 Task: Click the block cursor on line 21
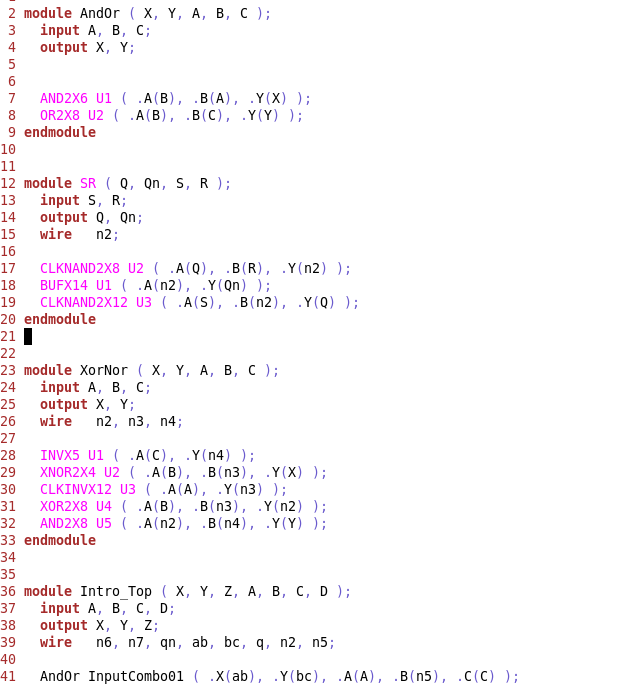(28, 336)
